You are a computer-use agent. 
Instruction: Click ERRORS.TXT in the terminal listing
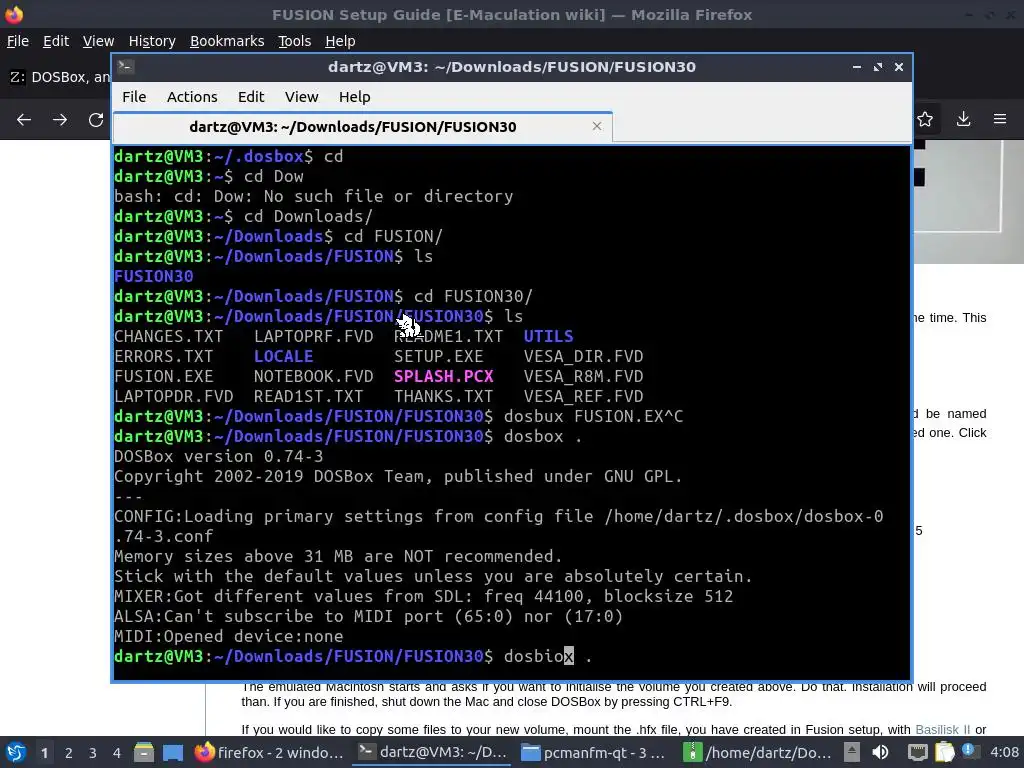[163, 356]
